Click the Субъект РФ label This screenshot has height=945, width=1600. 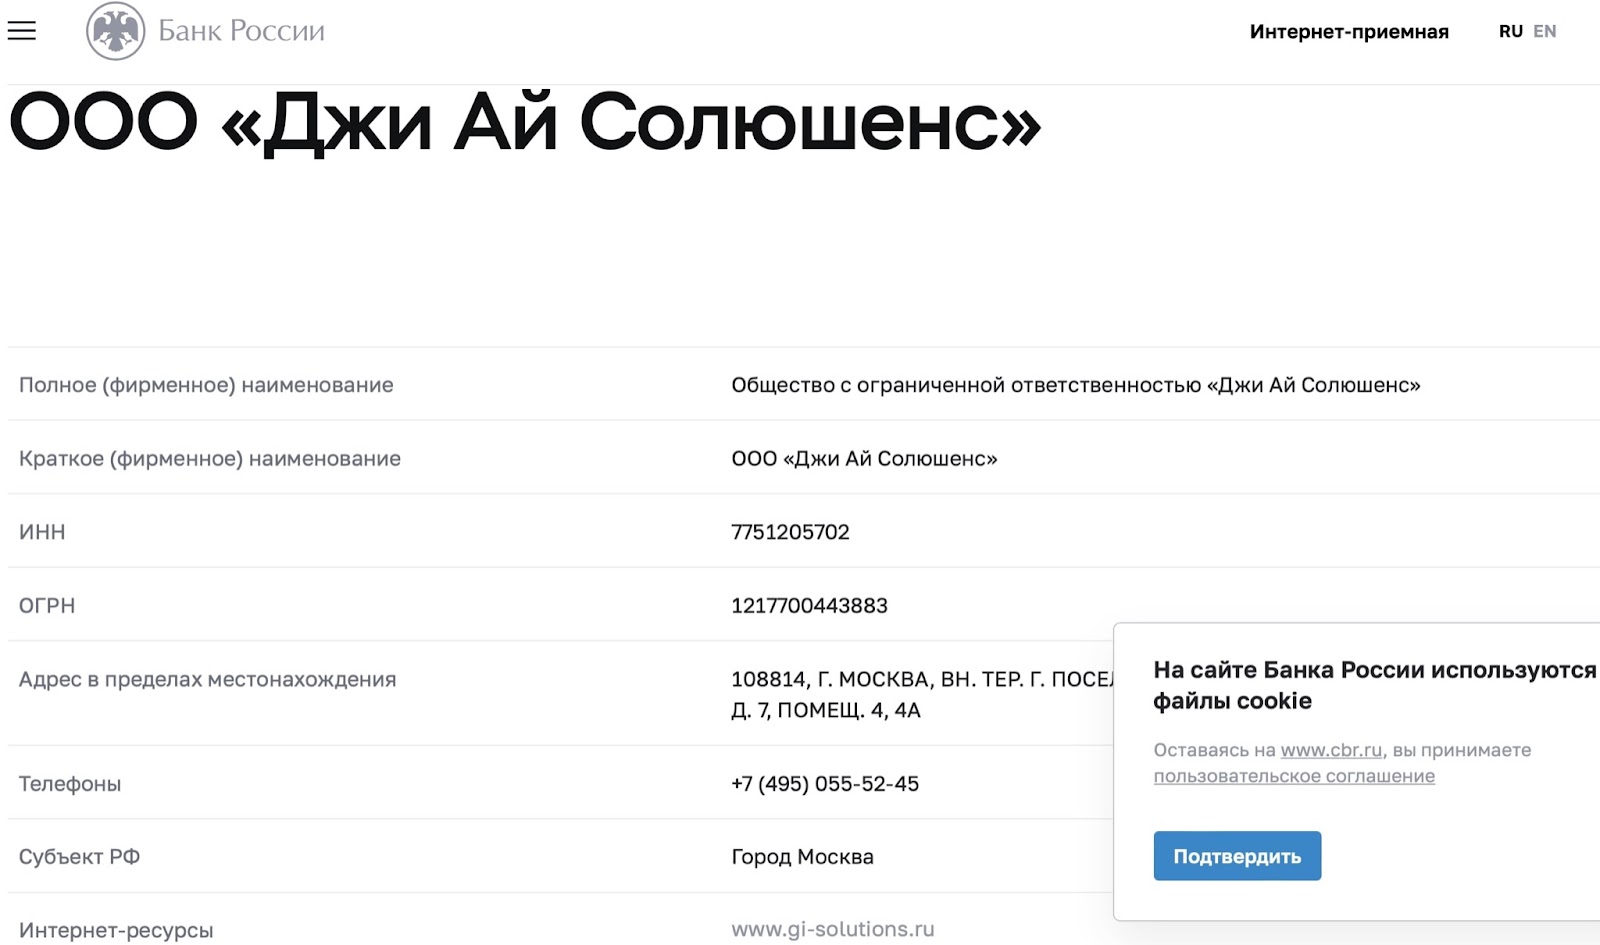click(79, 857)
